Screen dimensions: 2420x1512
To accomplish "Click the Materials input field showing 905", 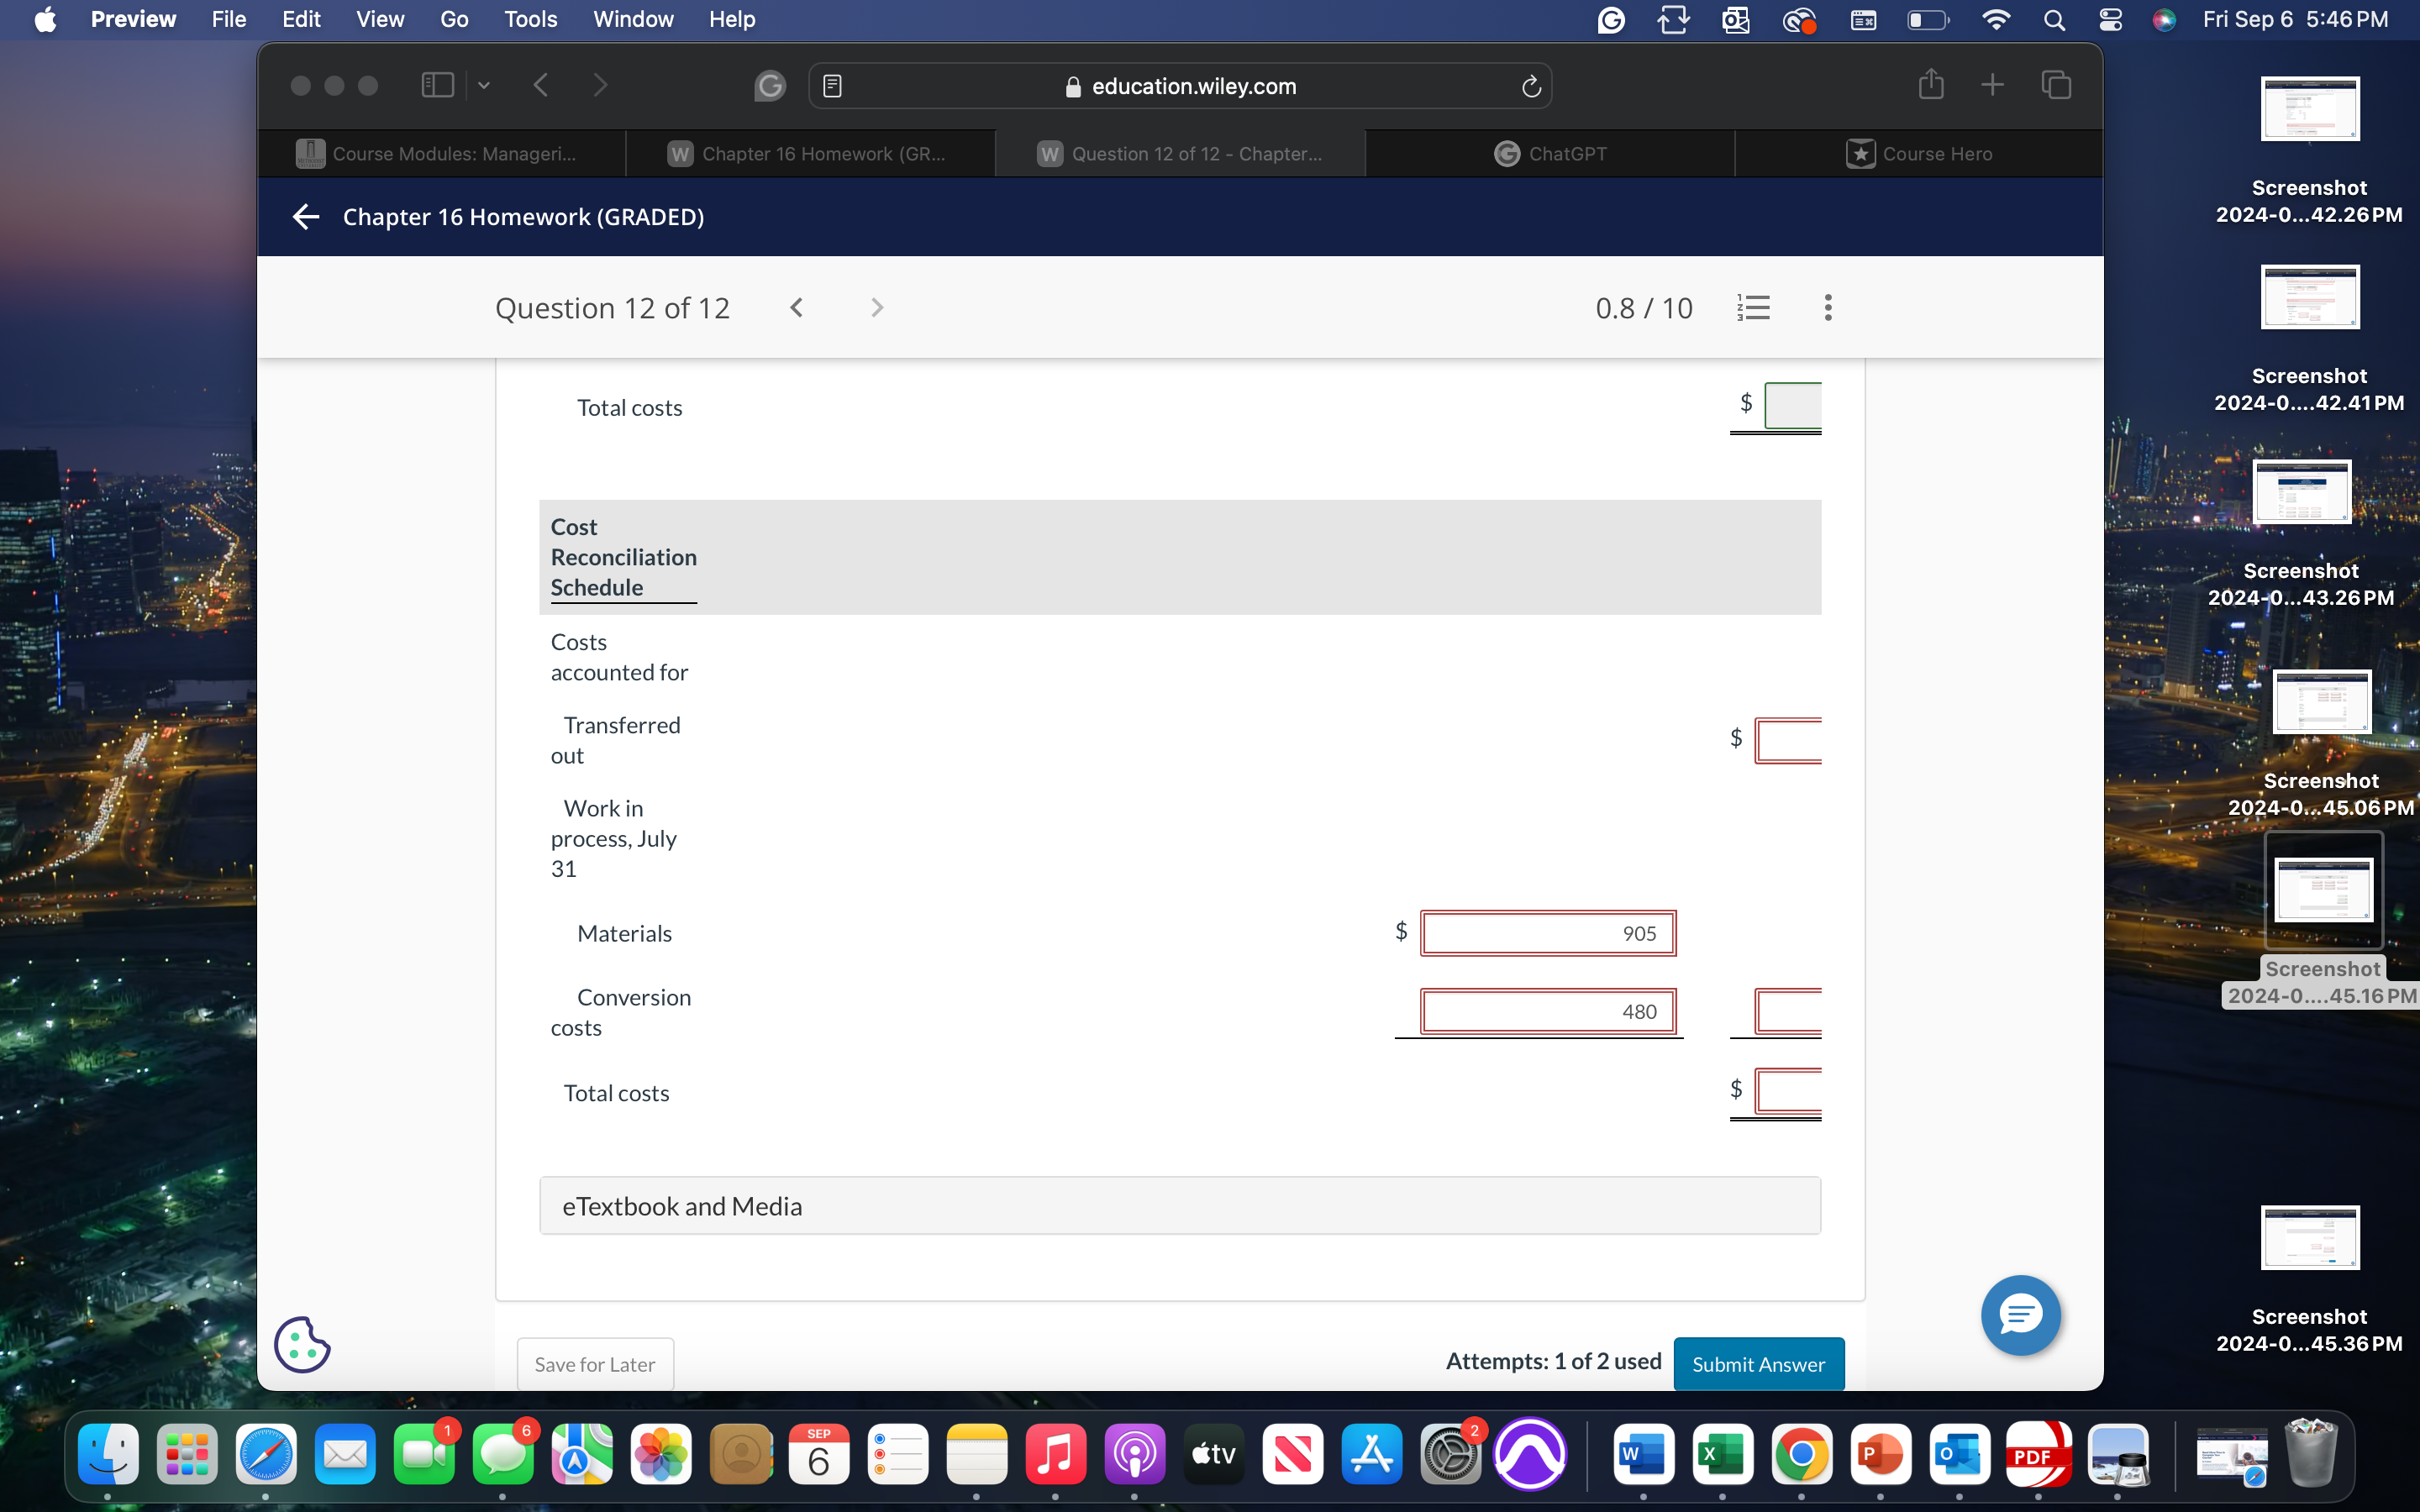I will (x=1547, y=933).
